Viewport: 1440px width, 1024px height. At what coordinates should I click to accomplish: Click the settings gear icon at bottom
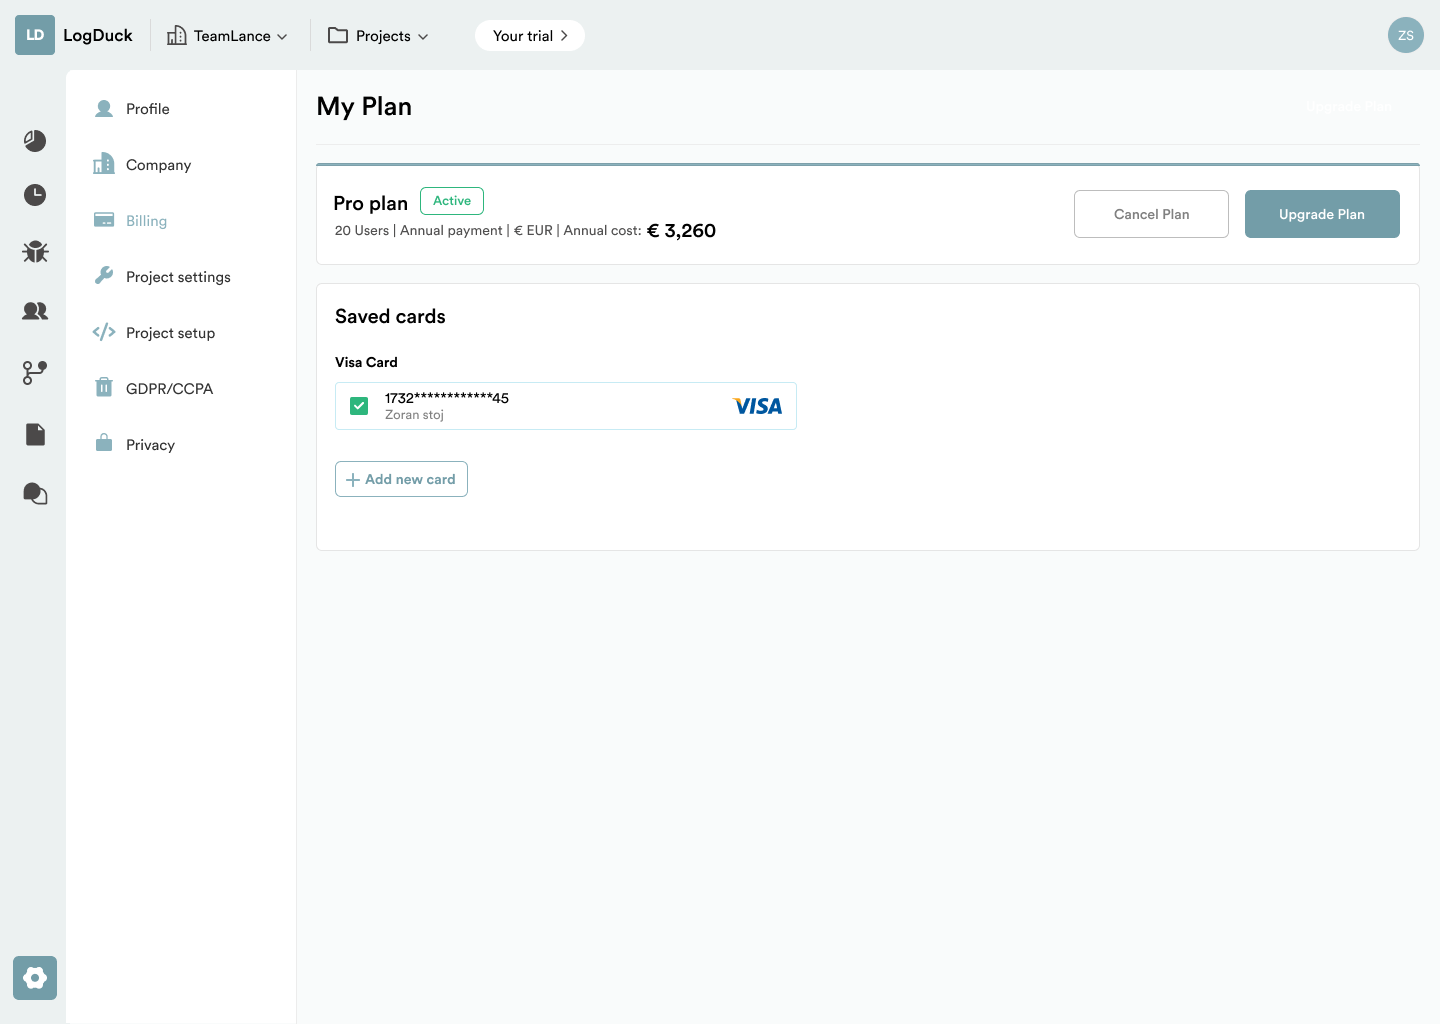pos(35,977)
